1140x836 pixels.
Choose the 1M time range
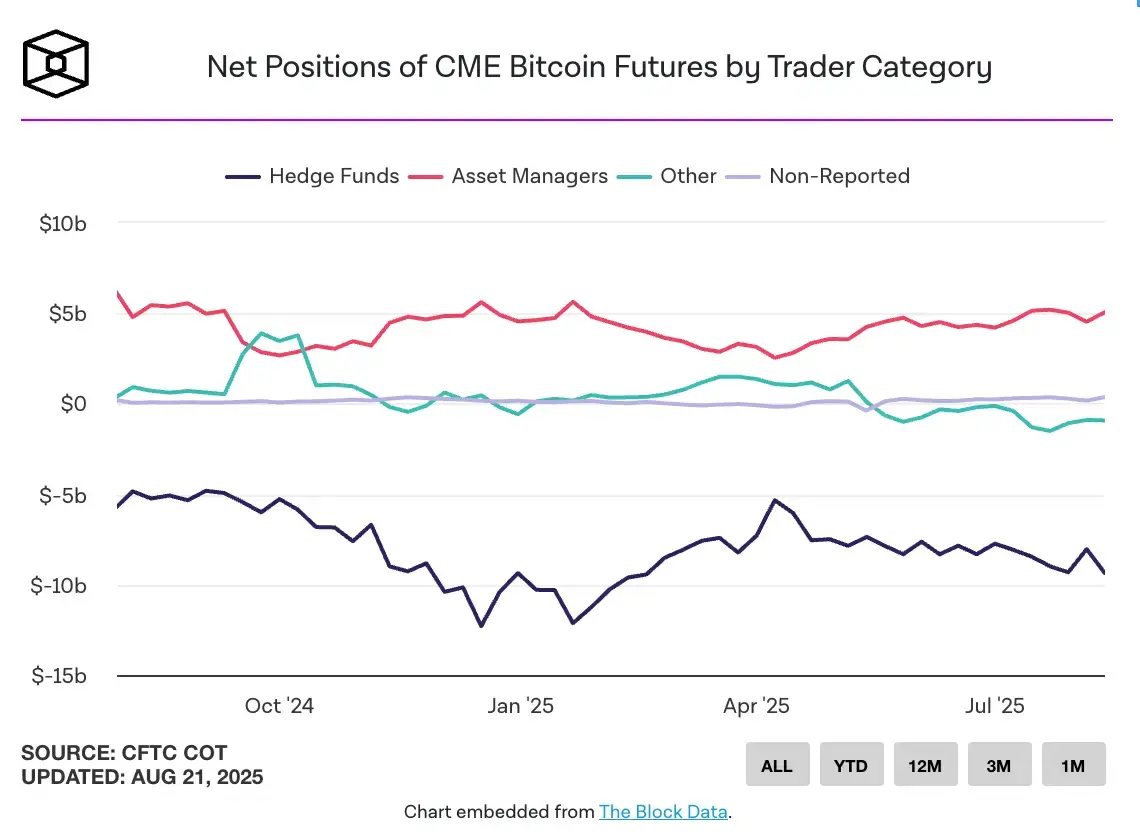coord(1073,766)
